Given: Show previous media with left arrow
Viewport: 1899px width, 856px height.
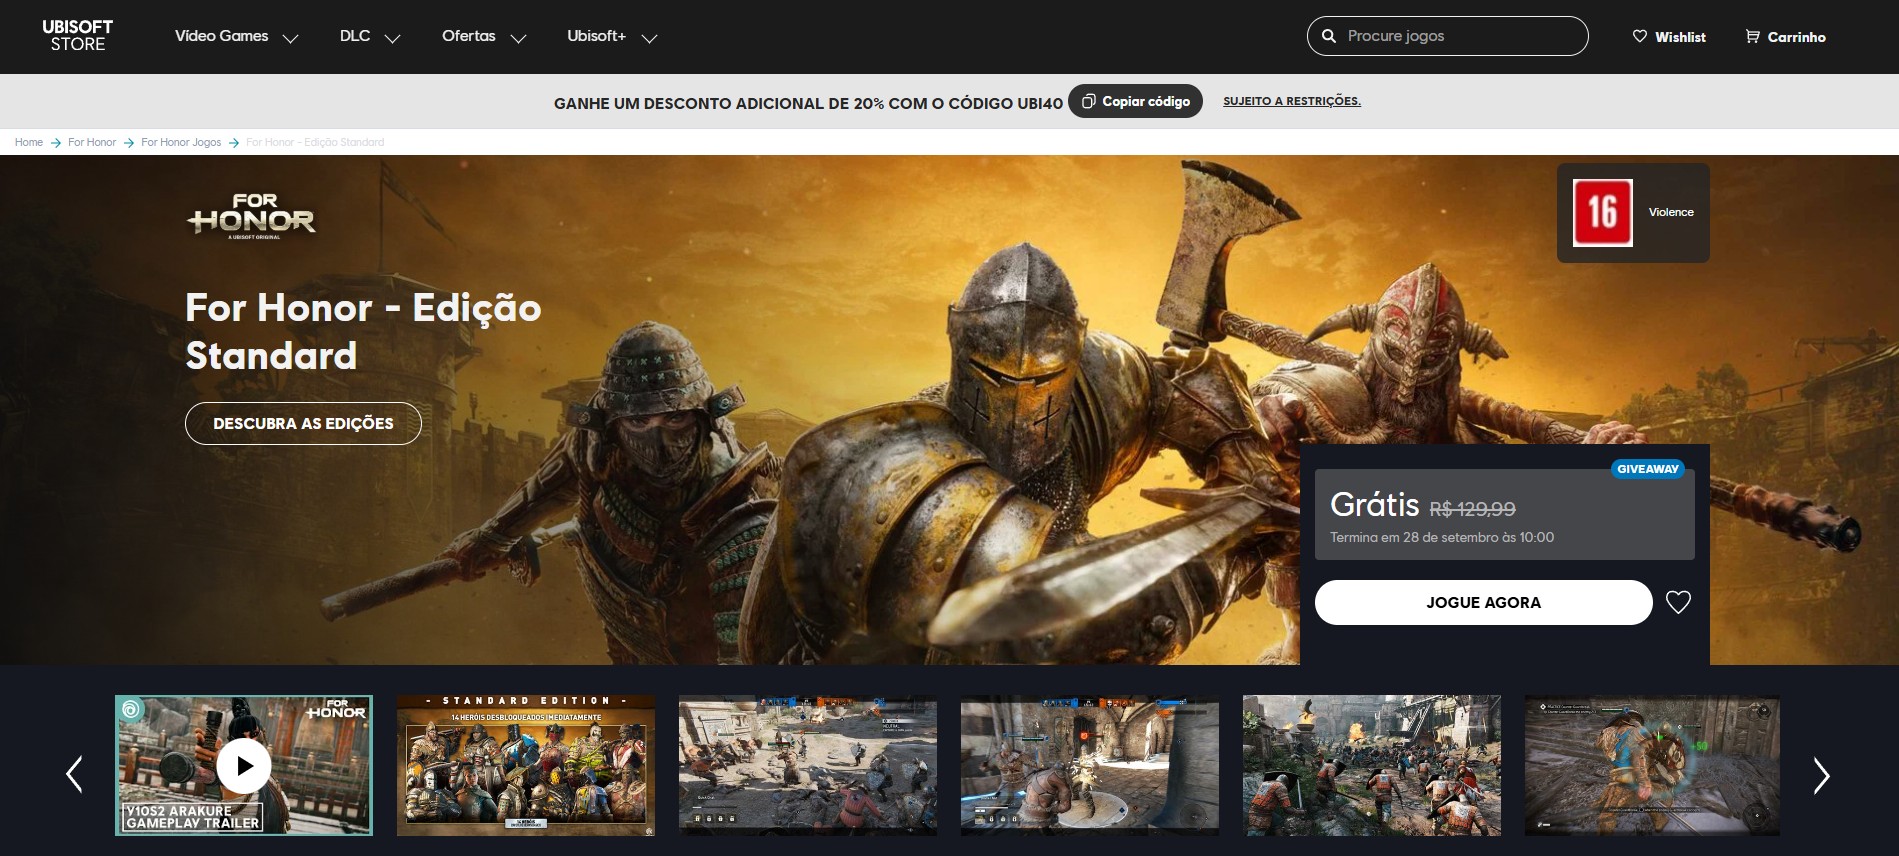Looking at the screenshot, I should coord(74,774).
